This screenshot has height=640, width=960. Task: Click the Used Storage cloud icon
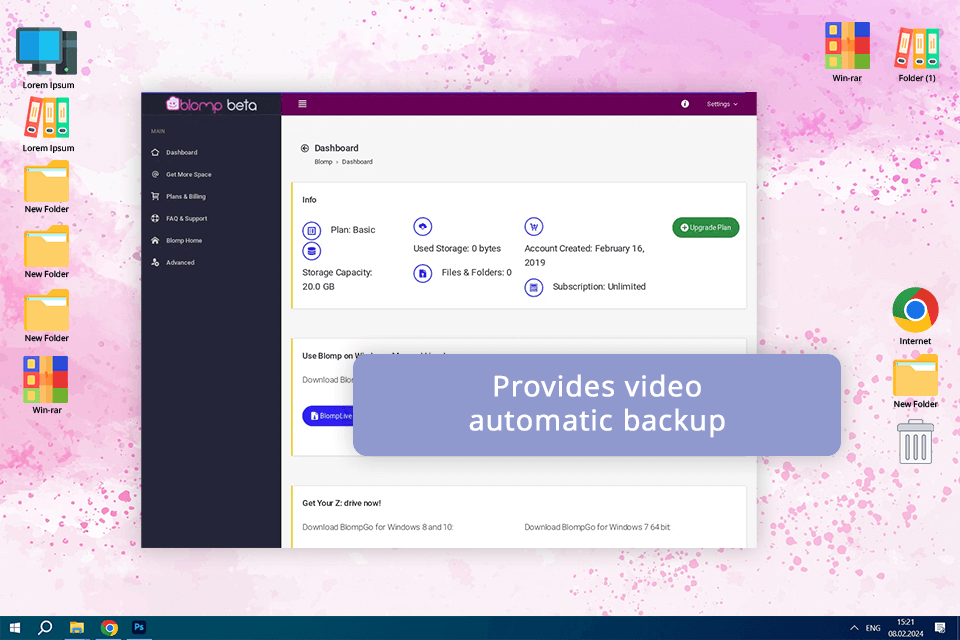(x=422, y=227)
